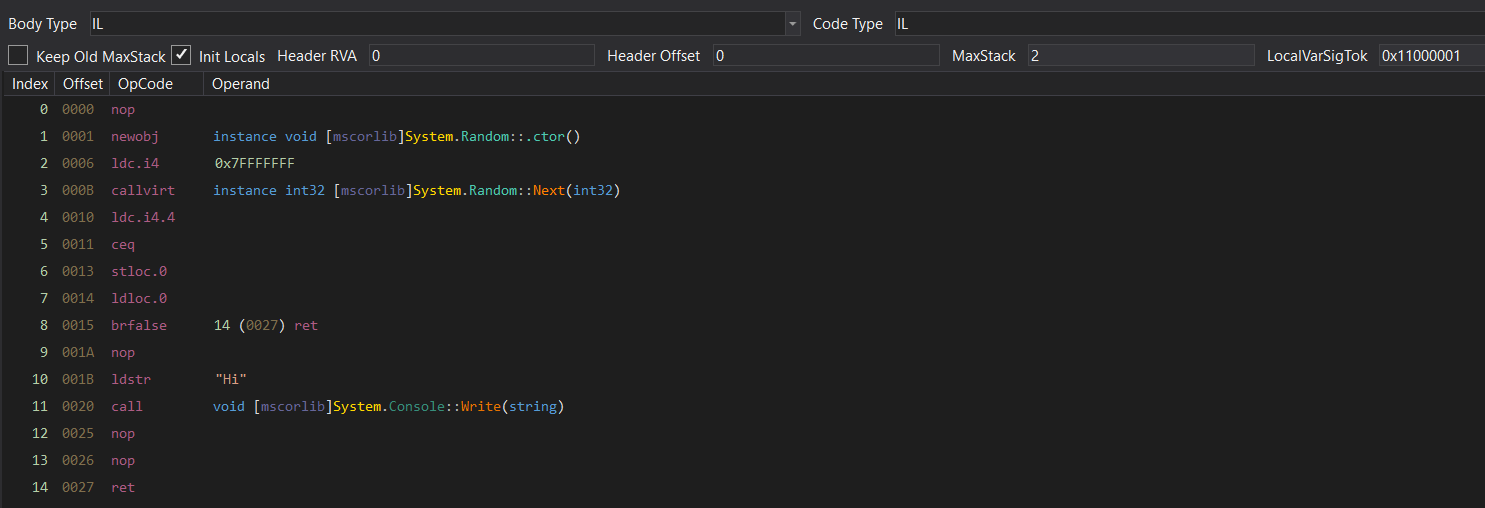
Task: Click the MaxStack input field
Action: click(1141, 56)
